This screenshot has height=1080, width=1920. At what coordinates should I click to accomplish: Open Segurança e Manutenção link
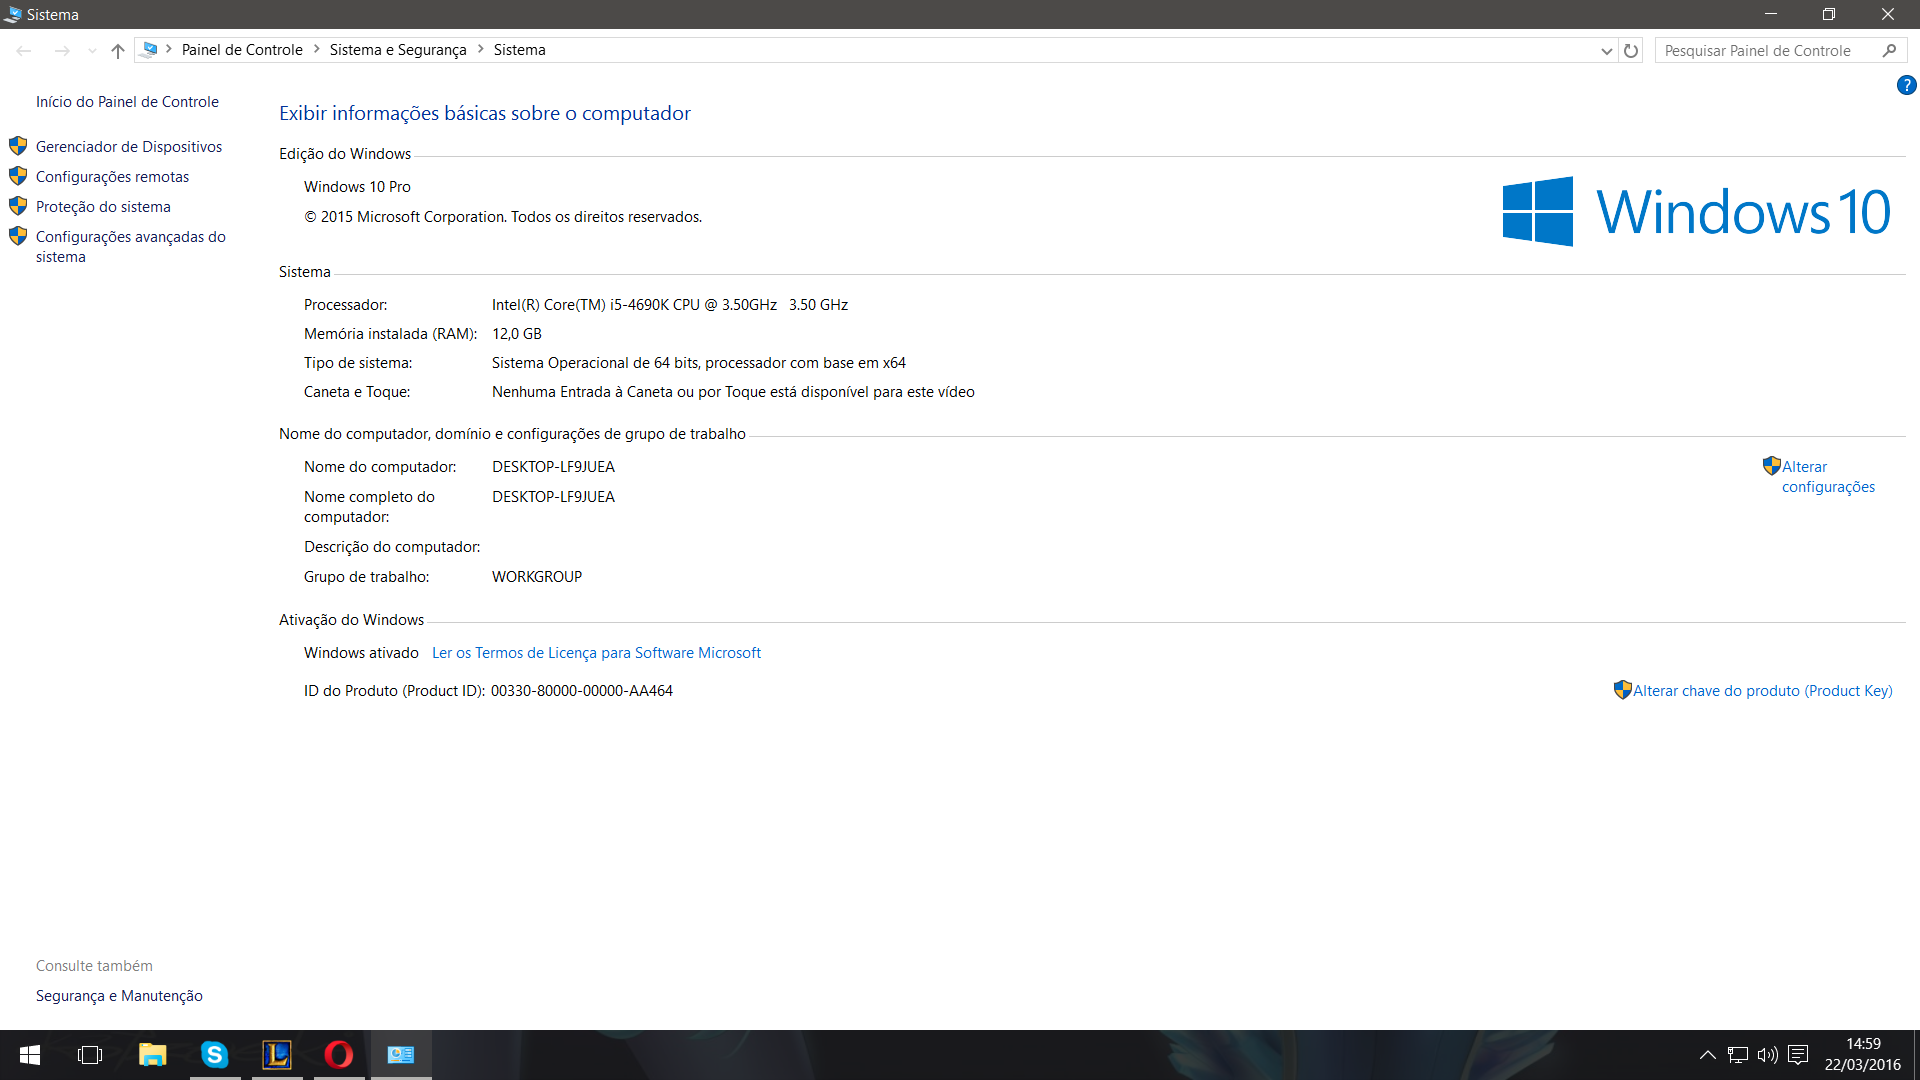119,995
